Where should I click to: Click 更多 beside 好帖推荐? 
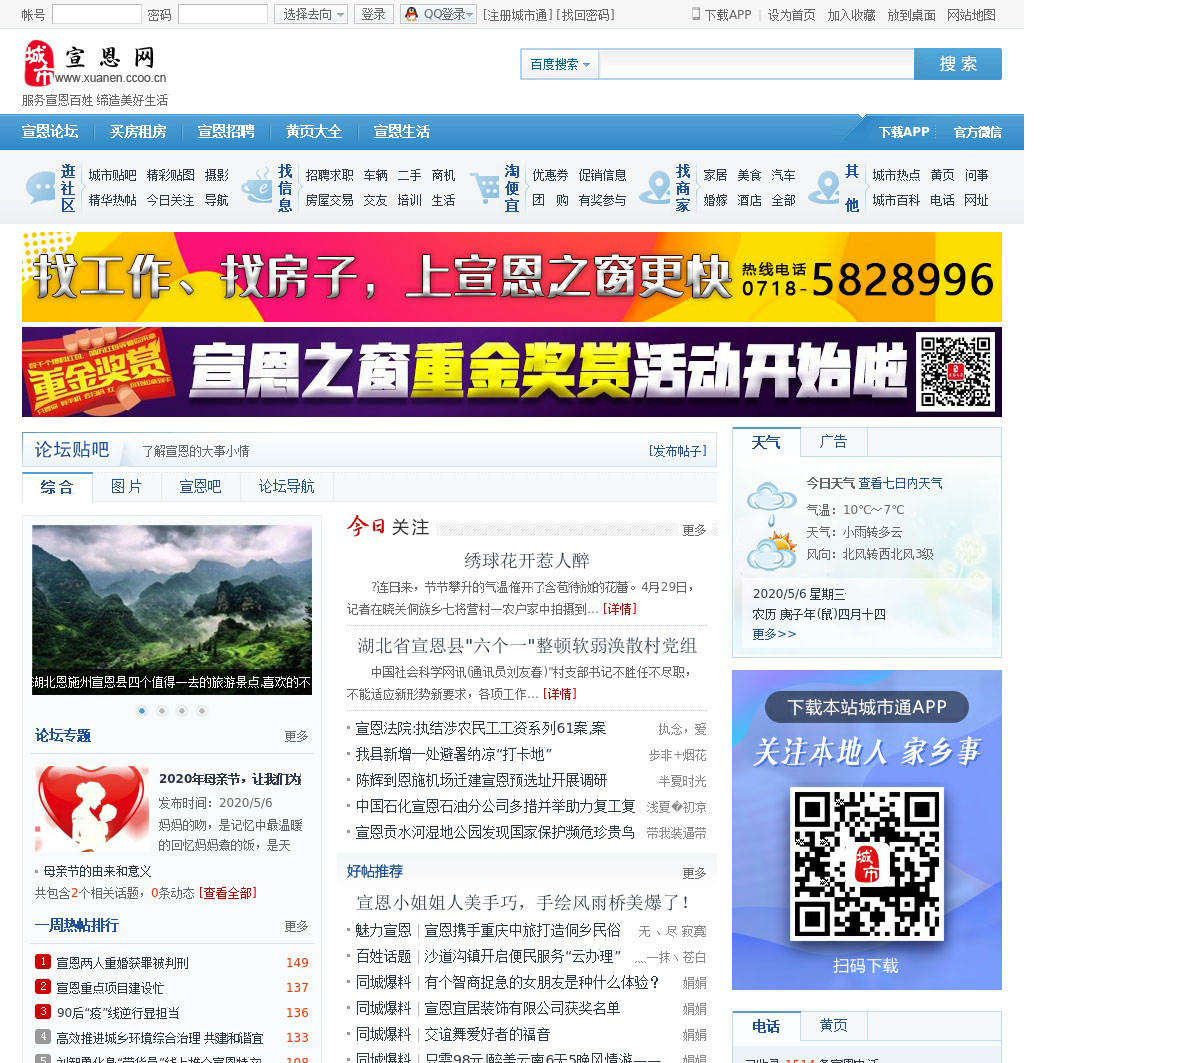pos(694,873)
